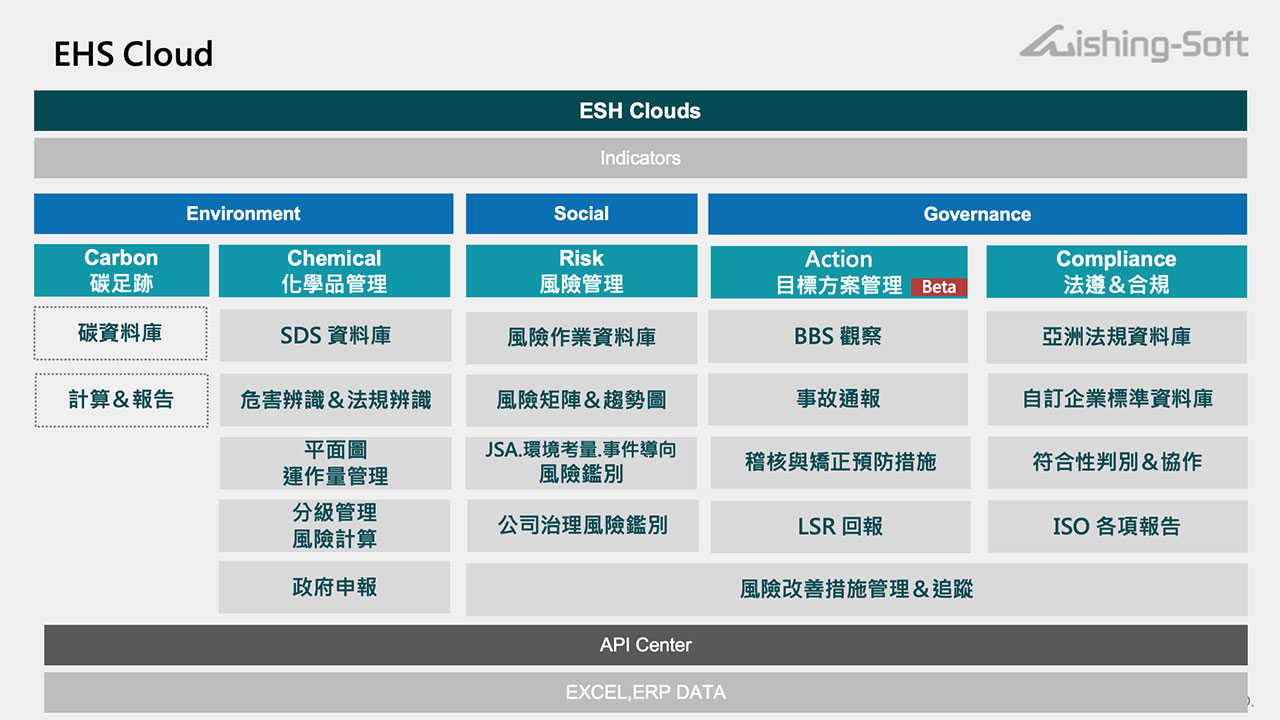Select the Governance section header
This screenshot has width=1280, height=720.
pyautogui.click(x=977, y=214)
